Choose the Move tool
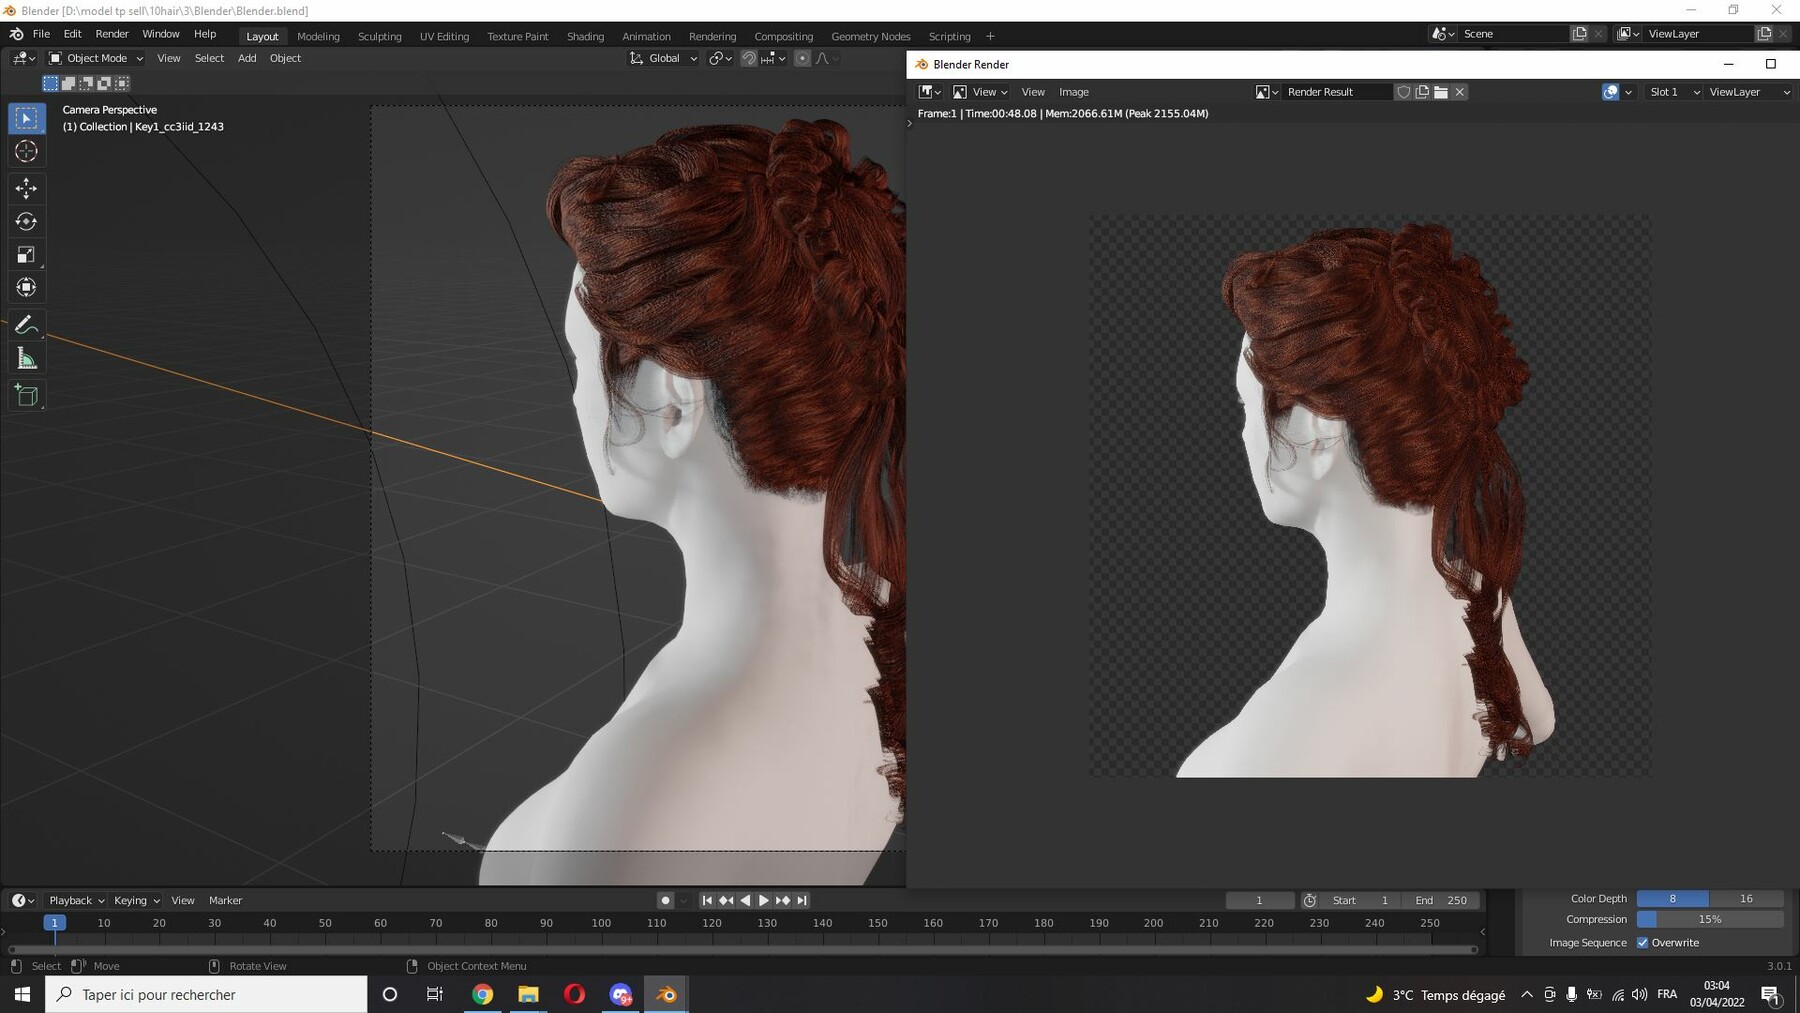Screen dimensions: 1800x1013 [27, 188]
